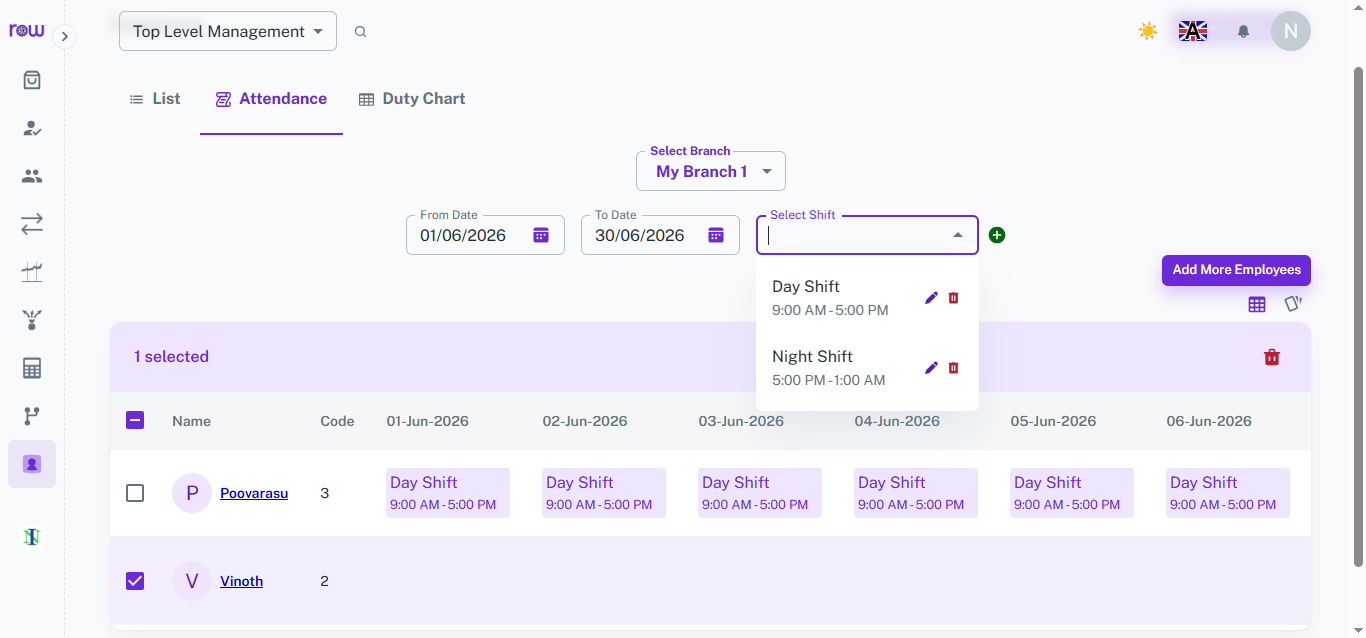Click Add More Employees button
This screenshot has width=1366, height=638.
(1236, 270)
